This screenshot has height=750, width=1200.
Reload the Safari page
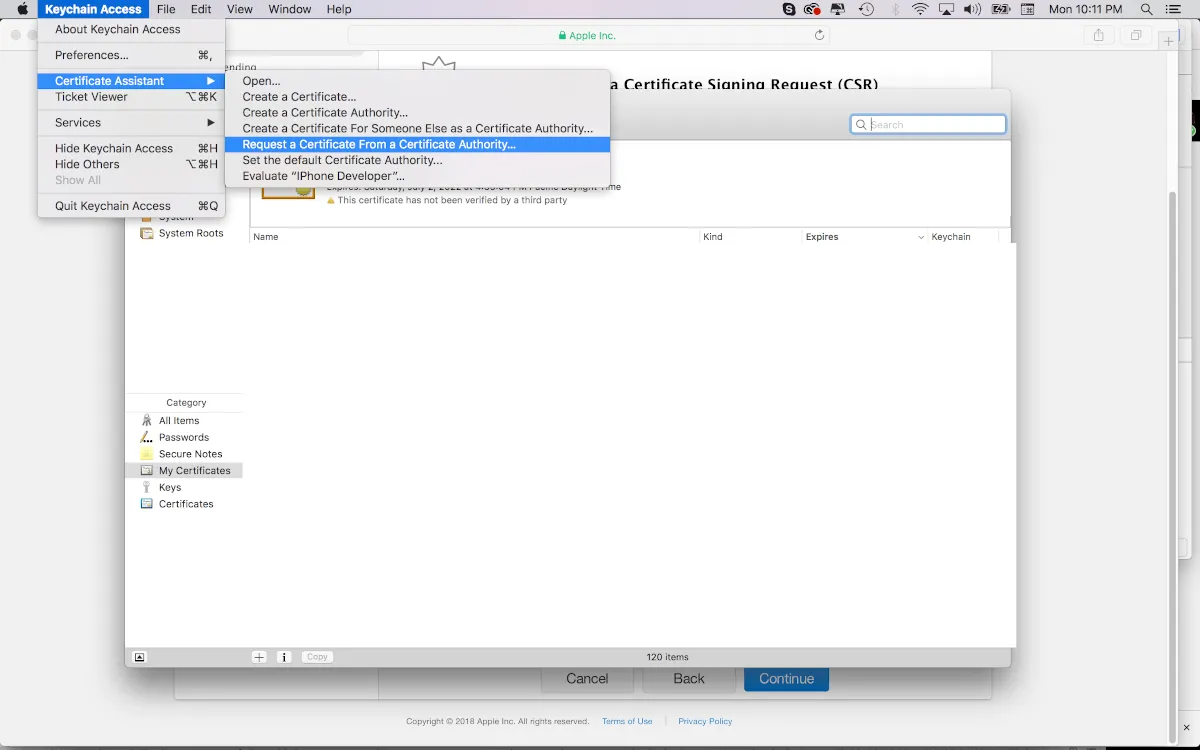coord(820,35)
